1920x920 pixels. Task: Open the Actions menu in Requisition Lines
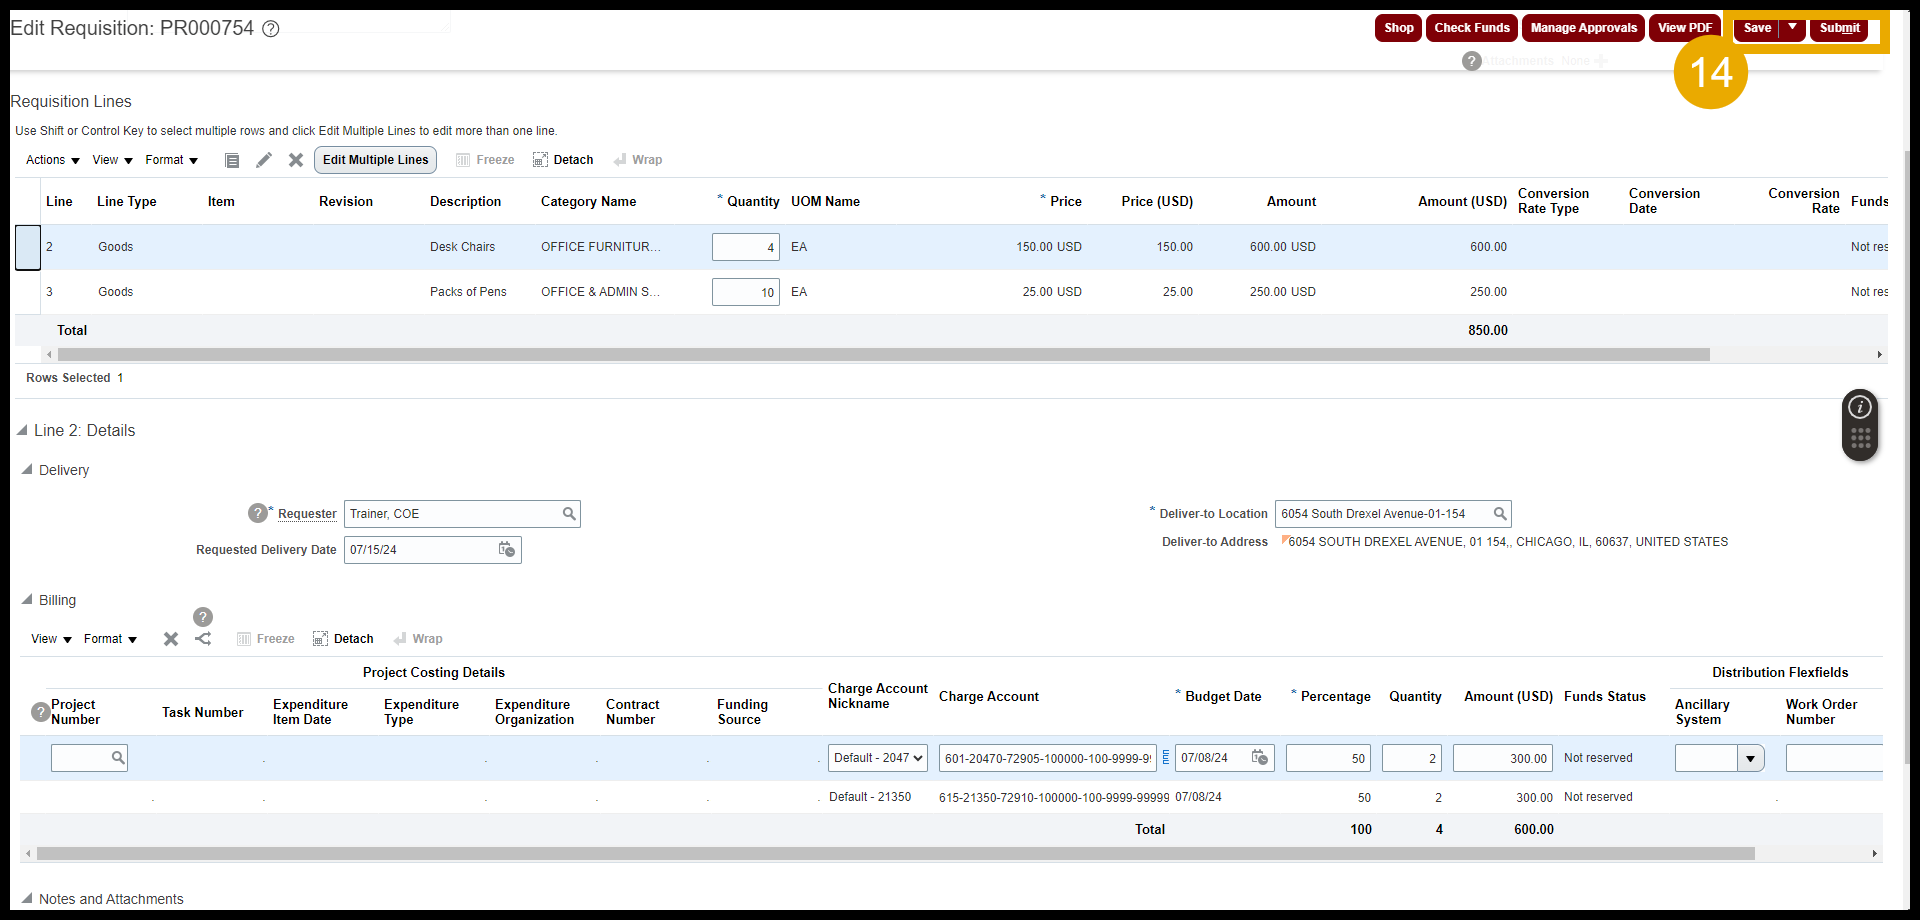[52, 160]
